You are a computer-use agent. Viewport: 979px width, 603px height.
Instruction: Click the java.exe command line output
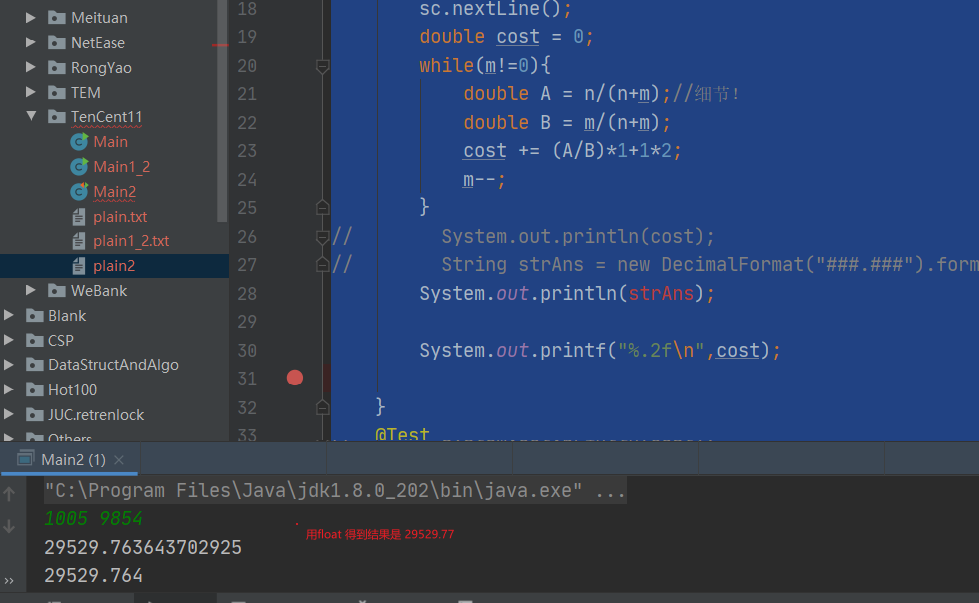335,491
